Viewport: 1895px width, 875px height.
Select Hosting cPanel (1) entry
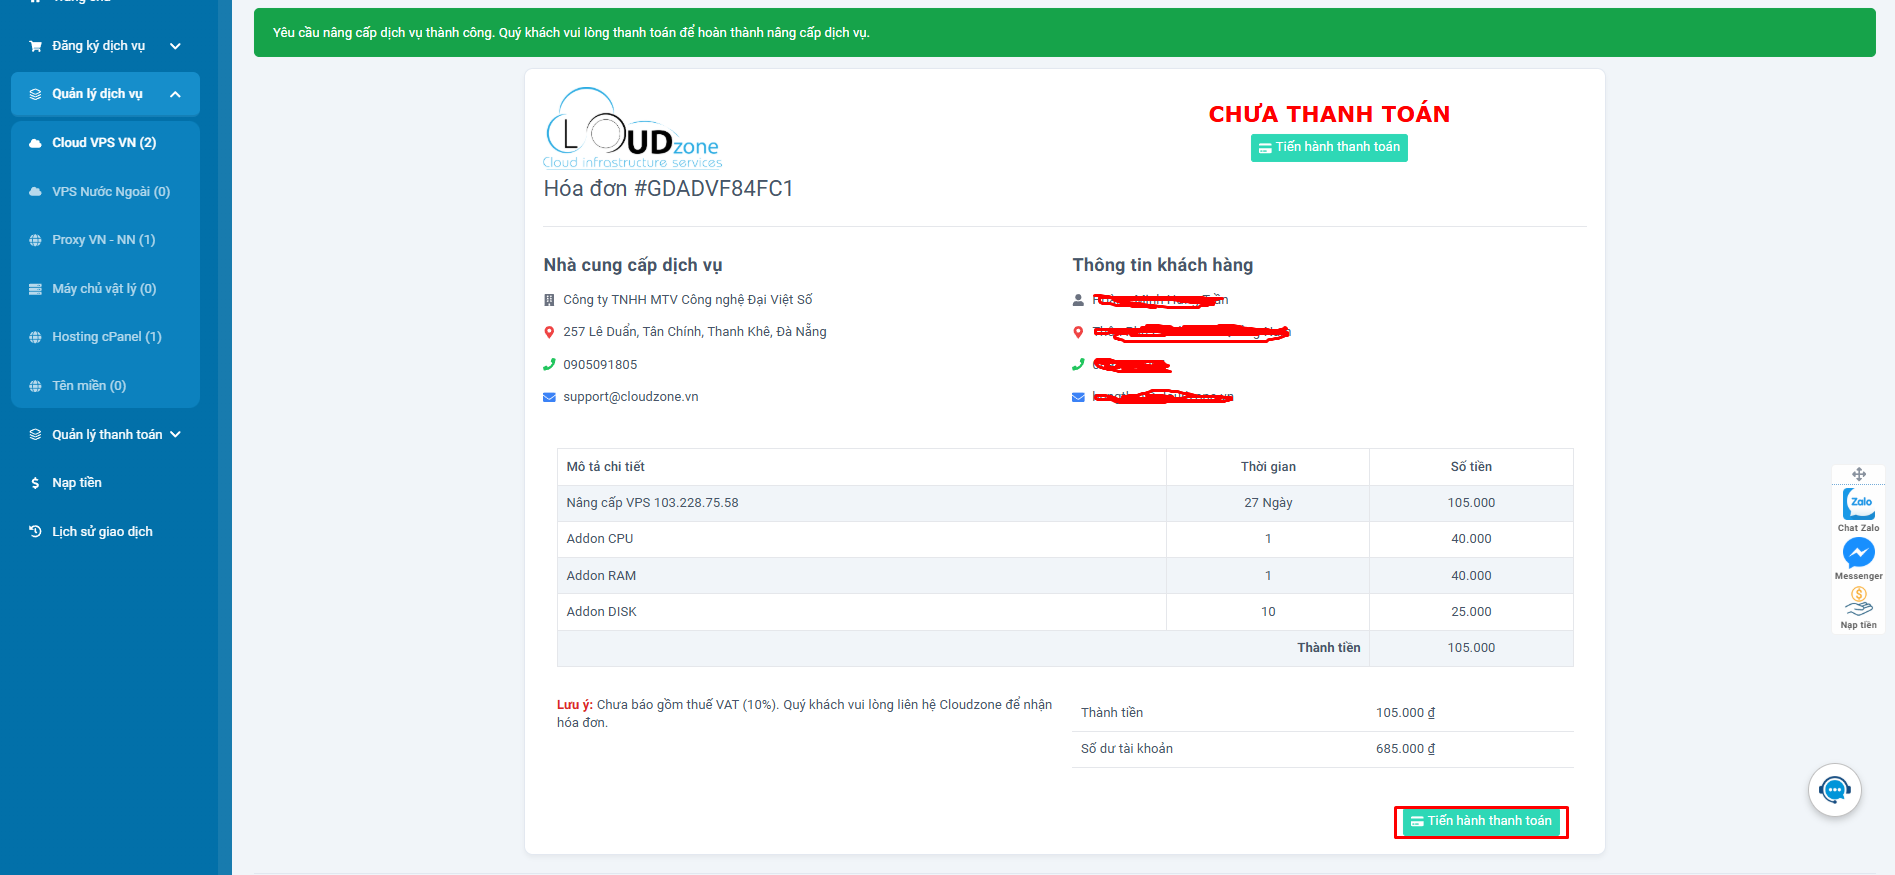pyautogui.click(x=106, y=337)
